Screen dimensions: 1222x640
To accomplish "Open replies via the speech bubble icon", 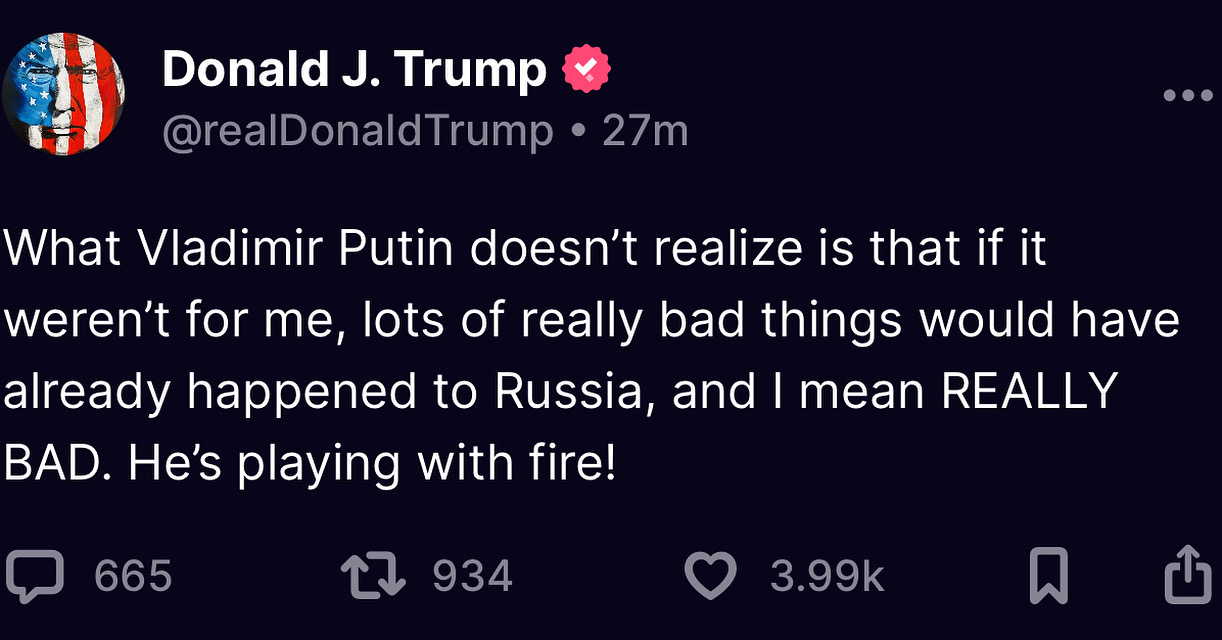I will coord(34,577).
